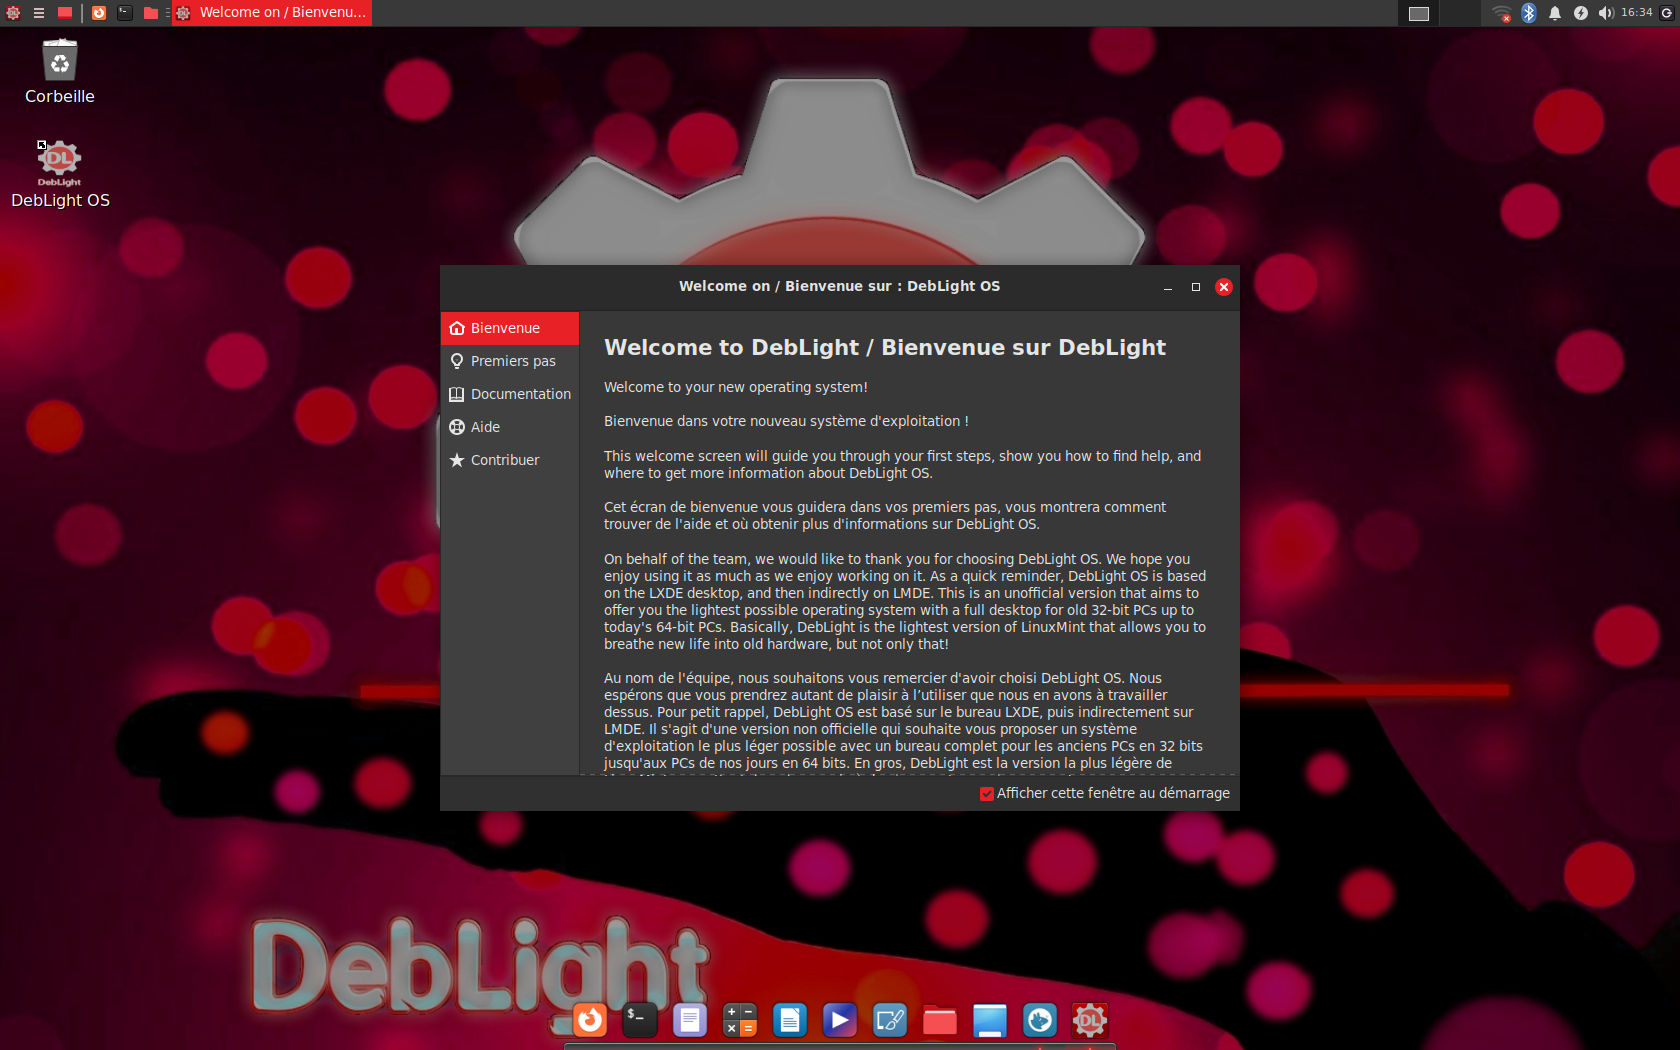This screenshot has width=1680, height=1050.
Task: Select the DebLight OS desktop shortcut
Action: 60,175
